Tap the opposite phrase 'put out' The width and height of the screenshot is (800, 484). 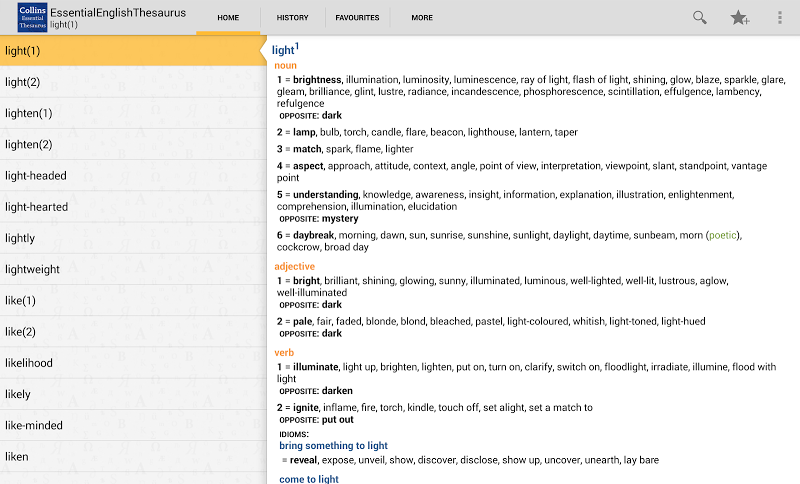point(337,420)
